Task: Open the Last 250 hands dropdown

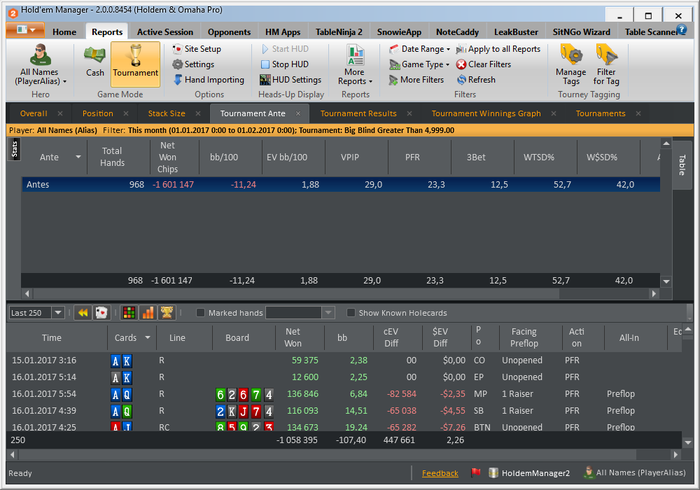Action: point(58,313)
